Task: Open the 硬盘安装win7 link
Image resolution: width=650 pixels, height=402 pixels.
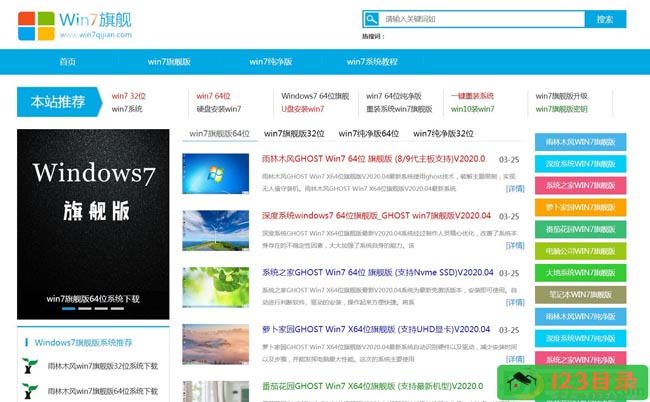Action: tap(218, 109)
